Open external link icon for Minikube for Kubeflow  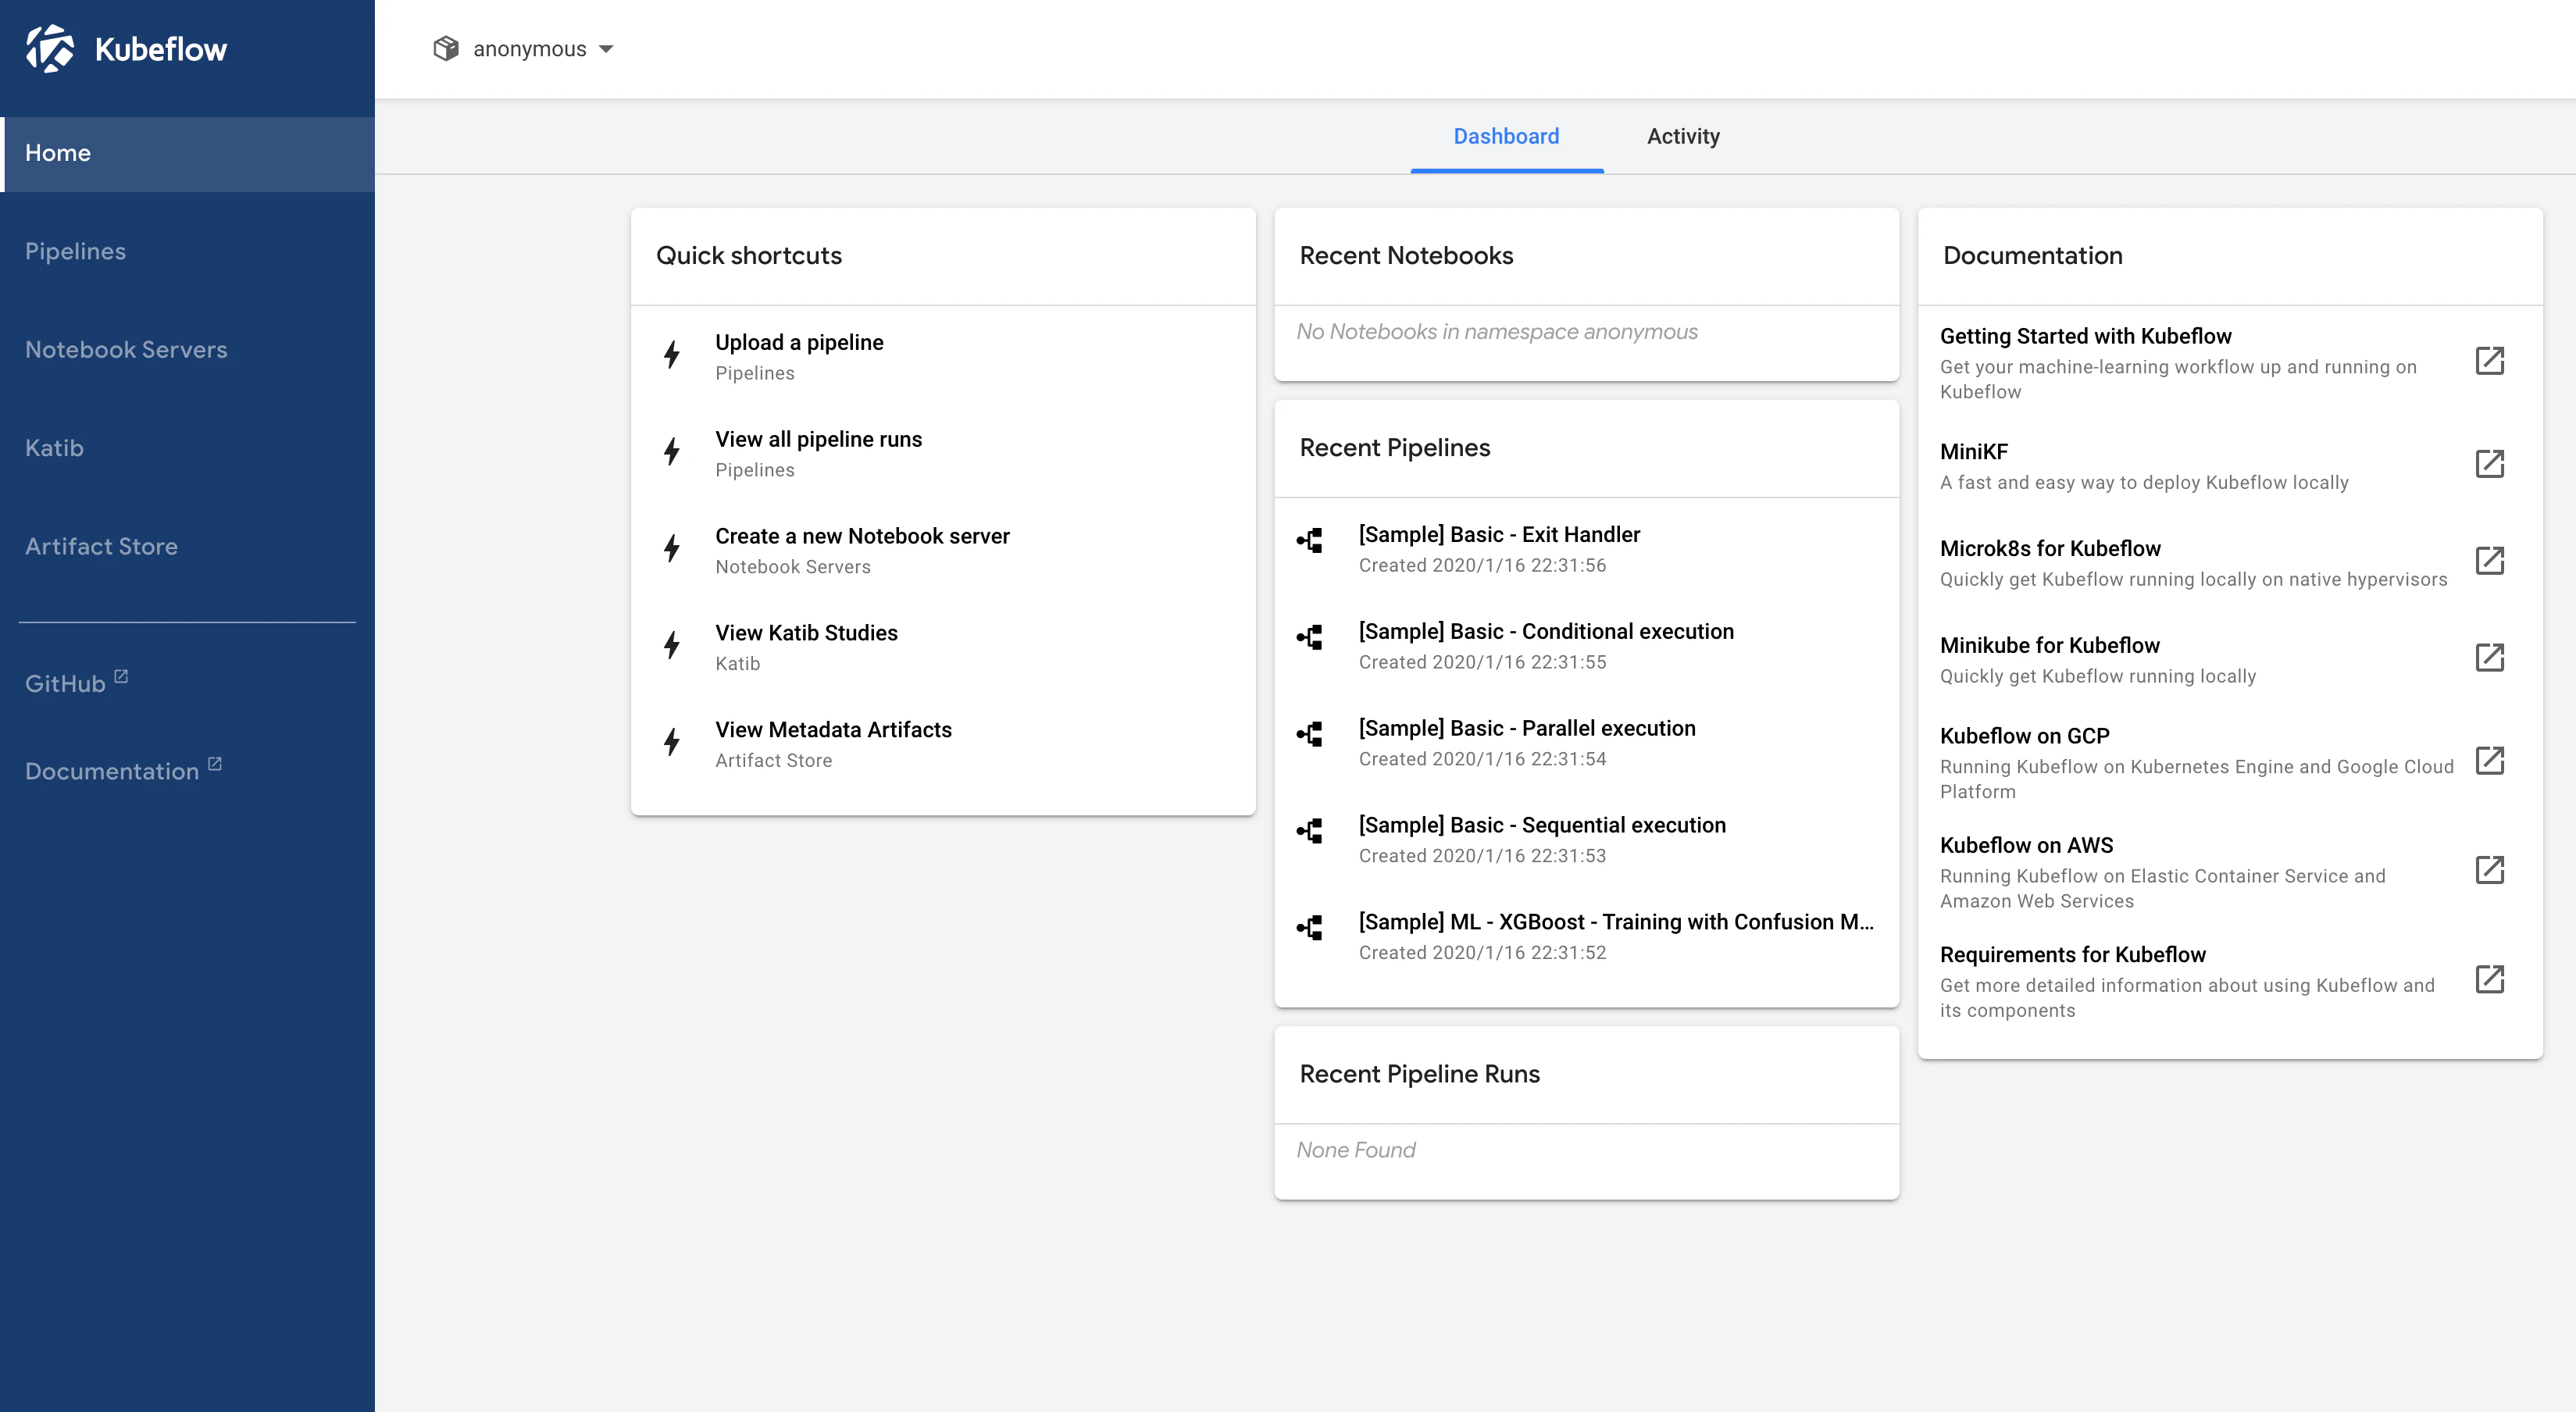coord(2489,658)
